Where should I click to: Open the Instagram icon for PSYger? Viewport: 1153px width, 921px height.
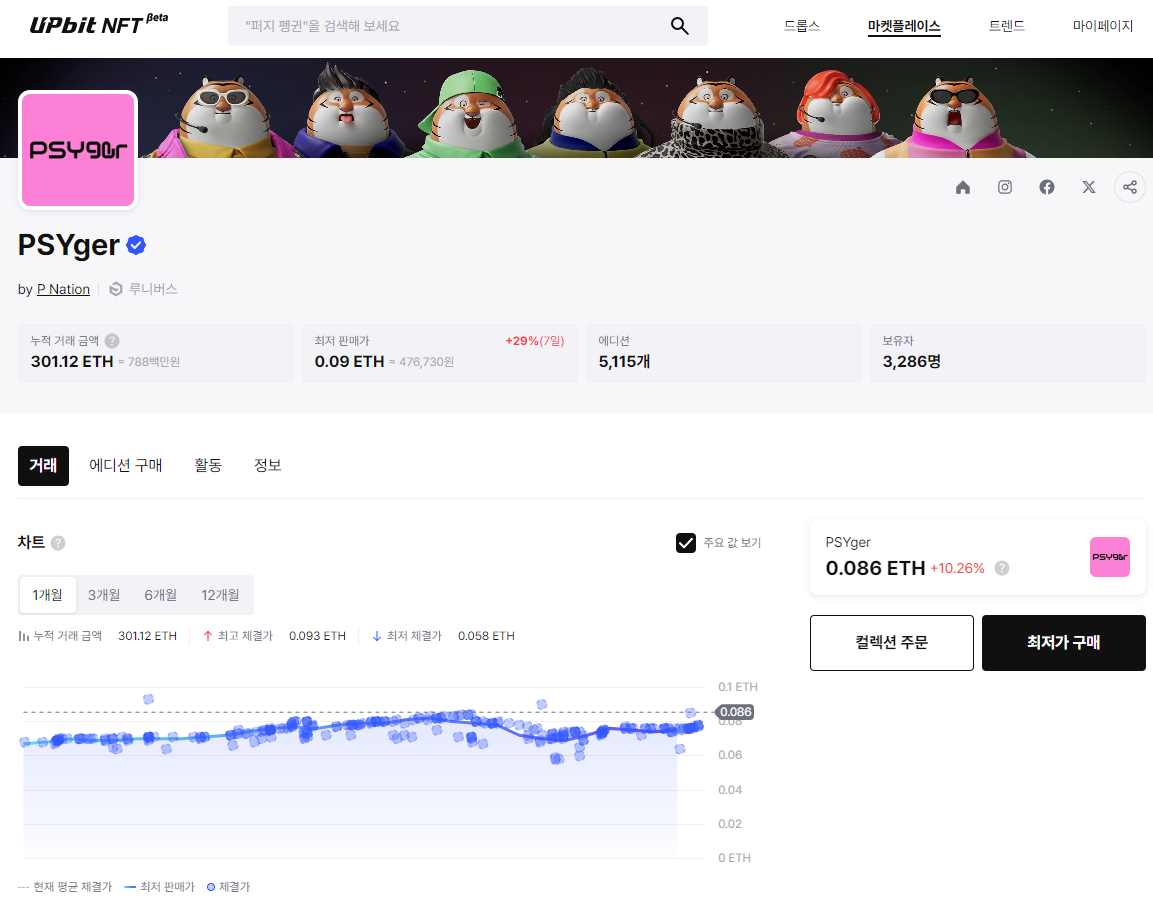click(1004, 187)
